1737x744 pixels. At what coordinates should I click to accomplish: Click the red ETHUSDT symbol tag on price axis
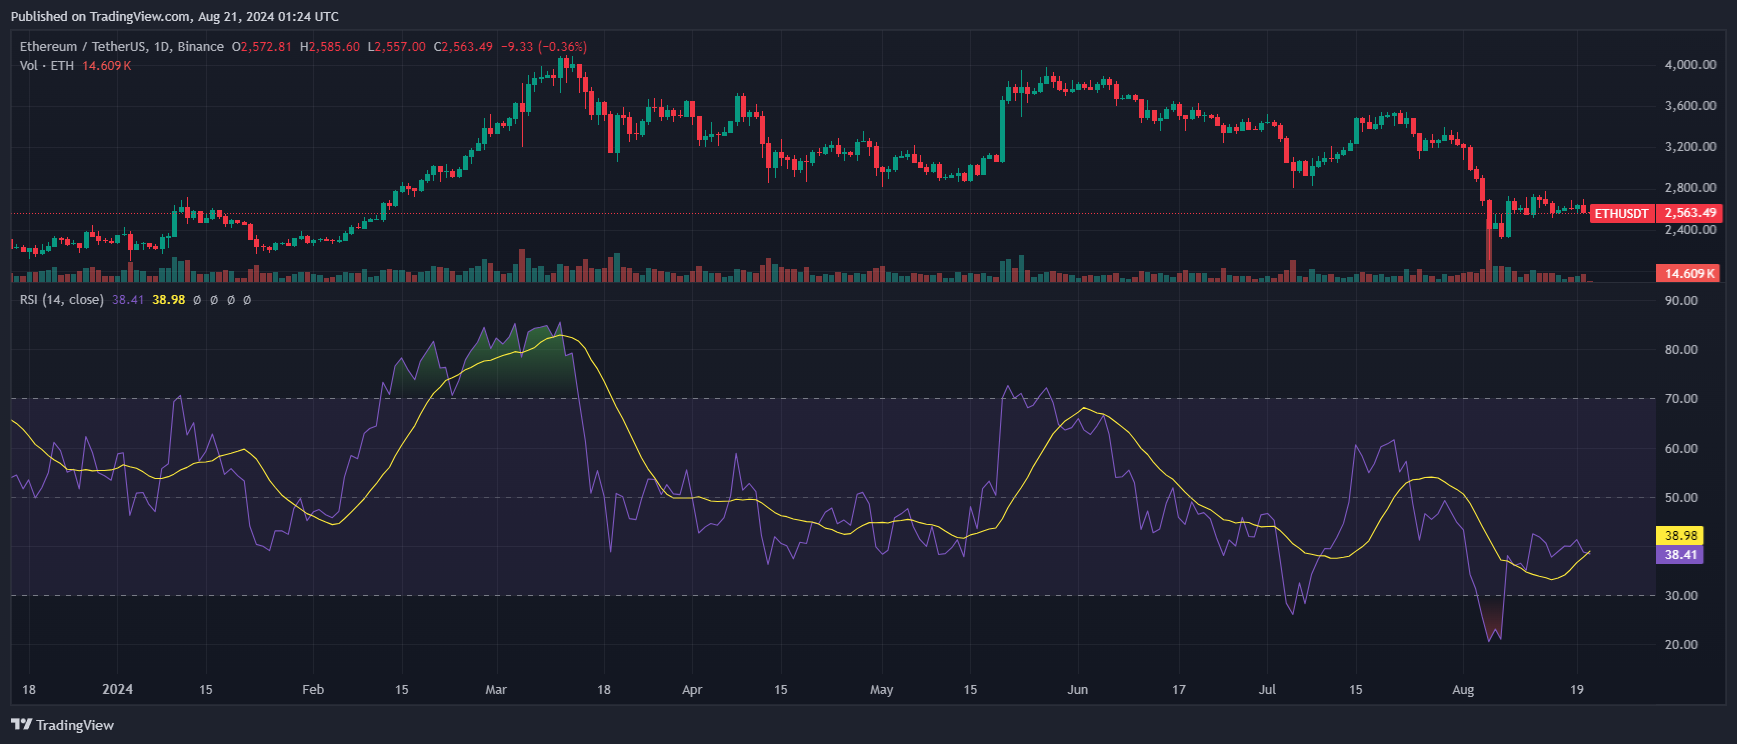tap(1621, 213)
